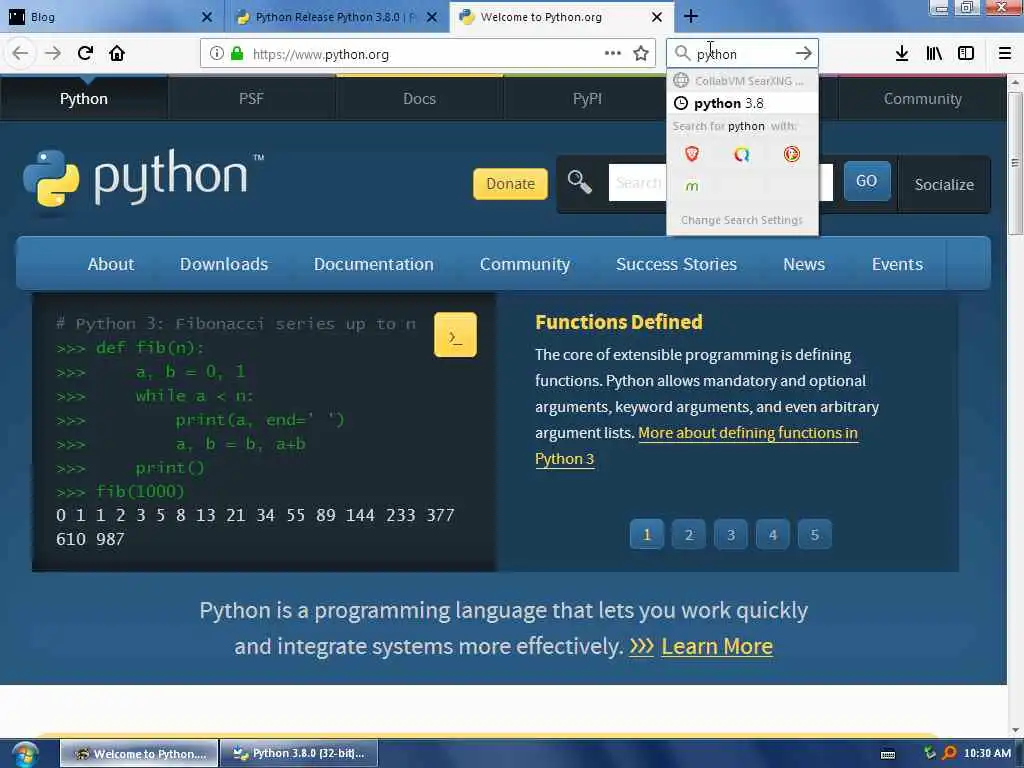Viewport: 1024px width, 768px height.
Task: Open the Community top bar item
Action: 922,99
